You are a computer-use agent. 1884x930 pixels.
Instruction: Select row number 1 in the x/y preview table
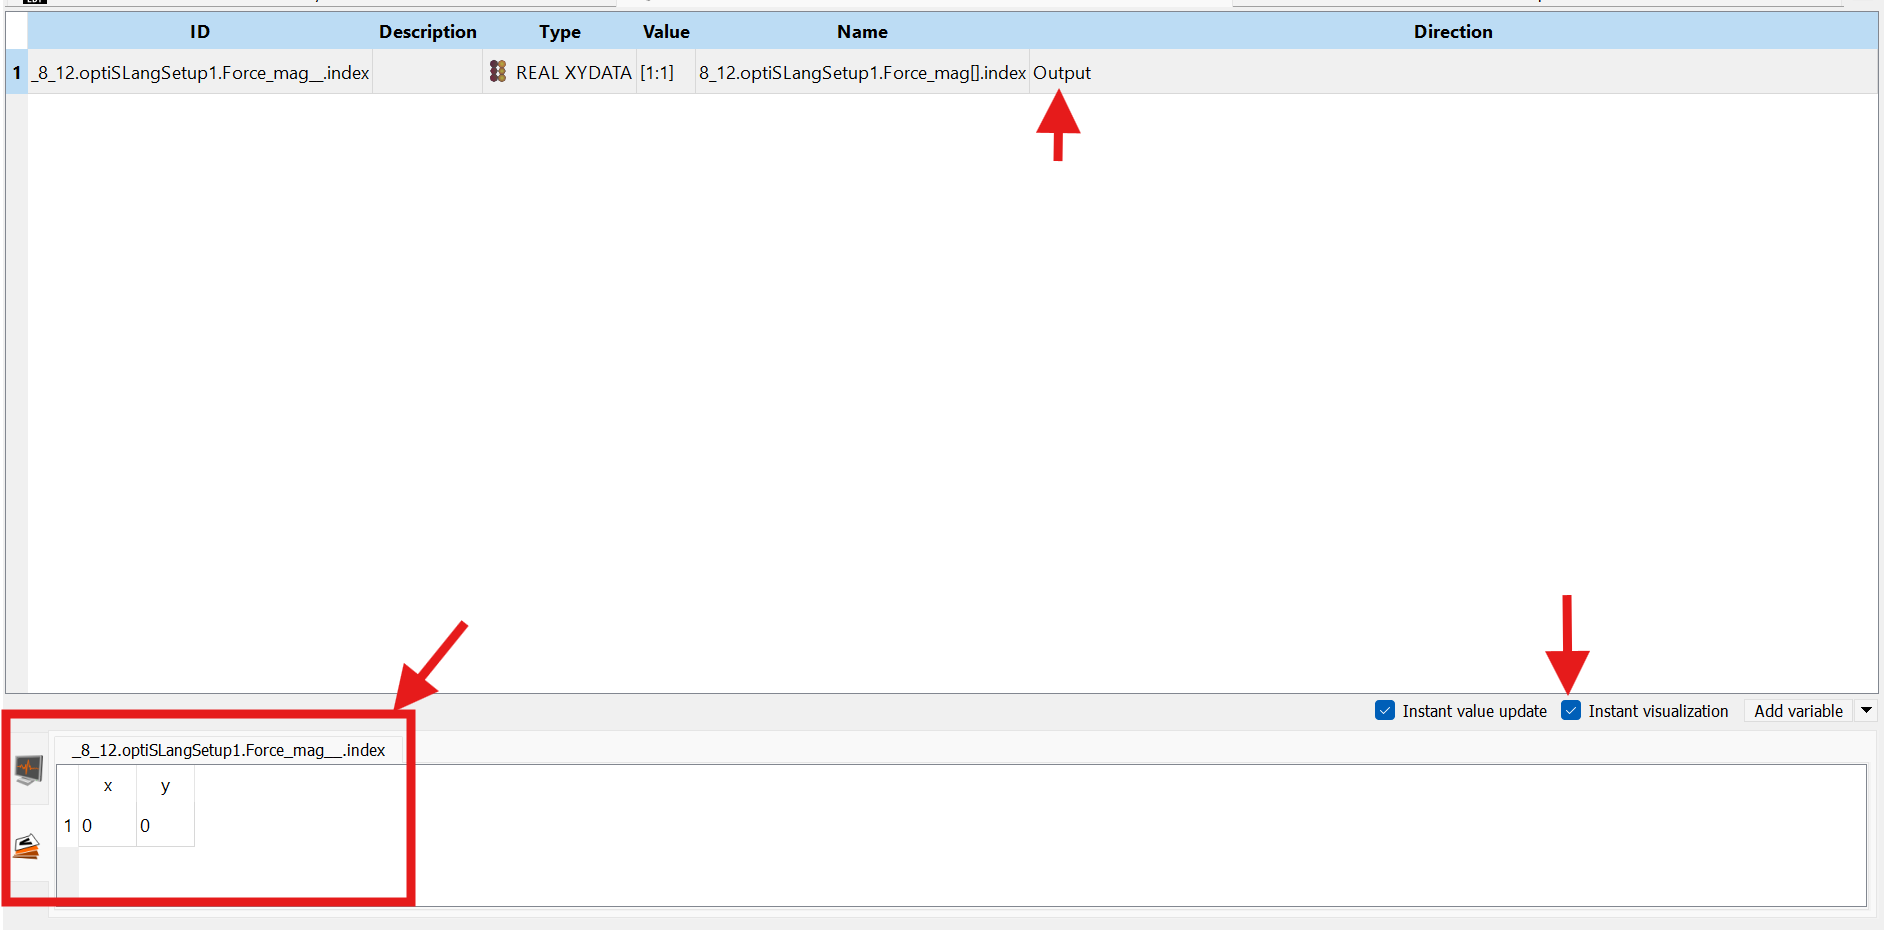(x=68, y=826)
